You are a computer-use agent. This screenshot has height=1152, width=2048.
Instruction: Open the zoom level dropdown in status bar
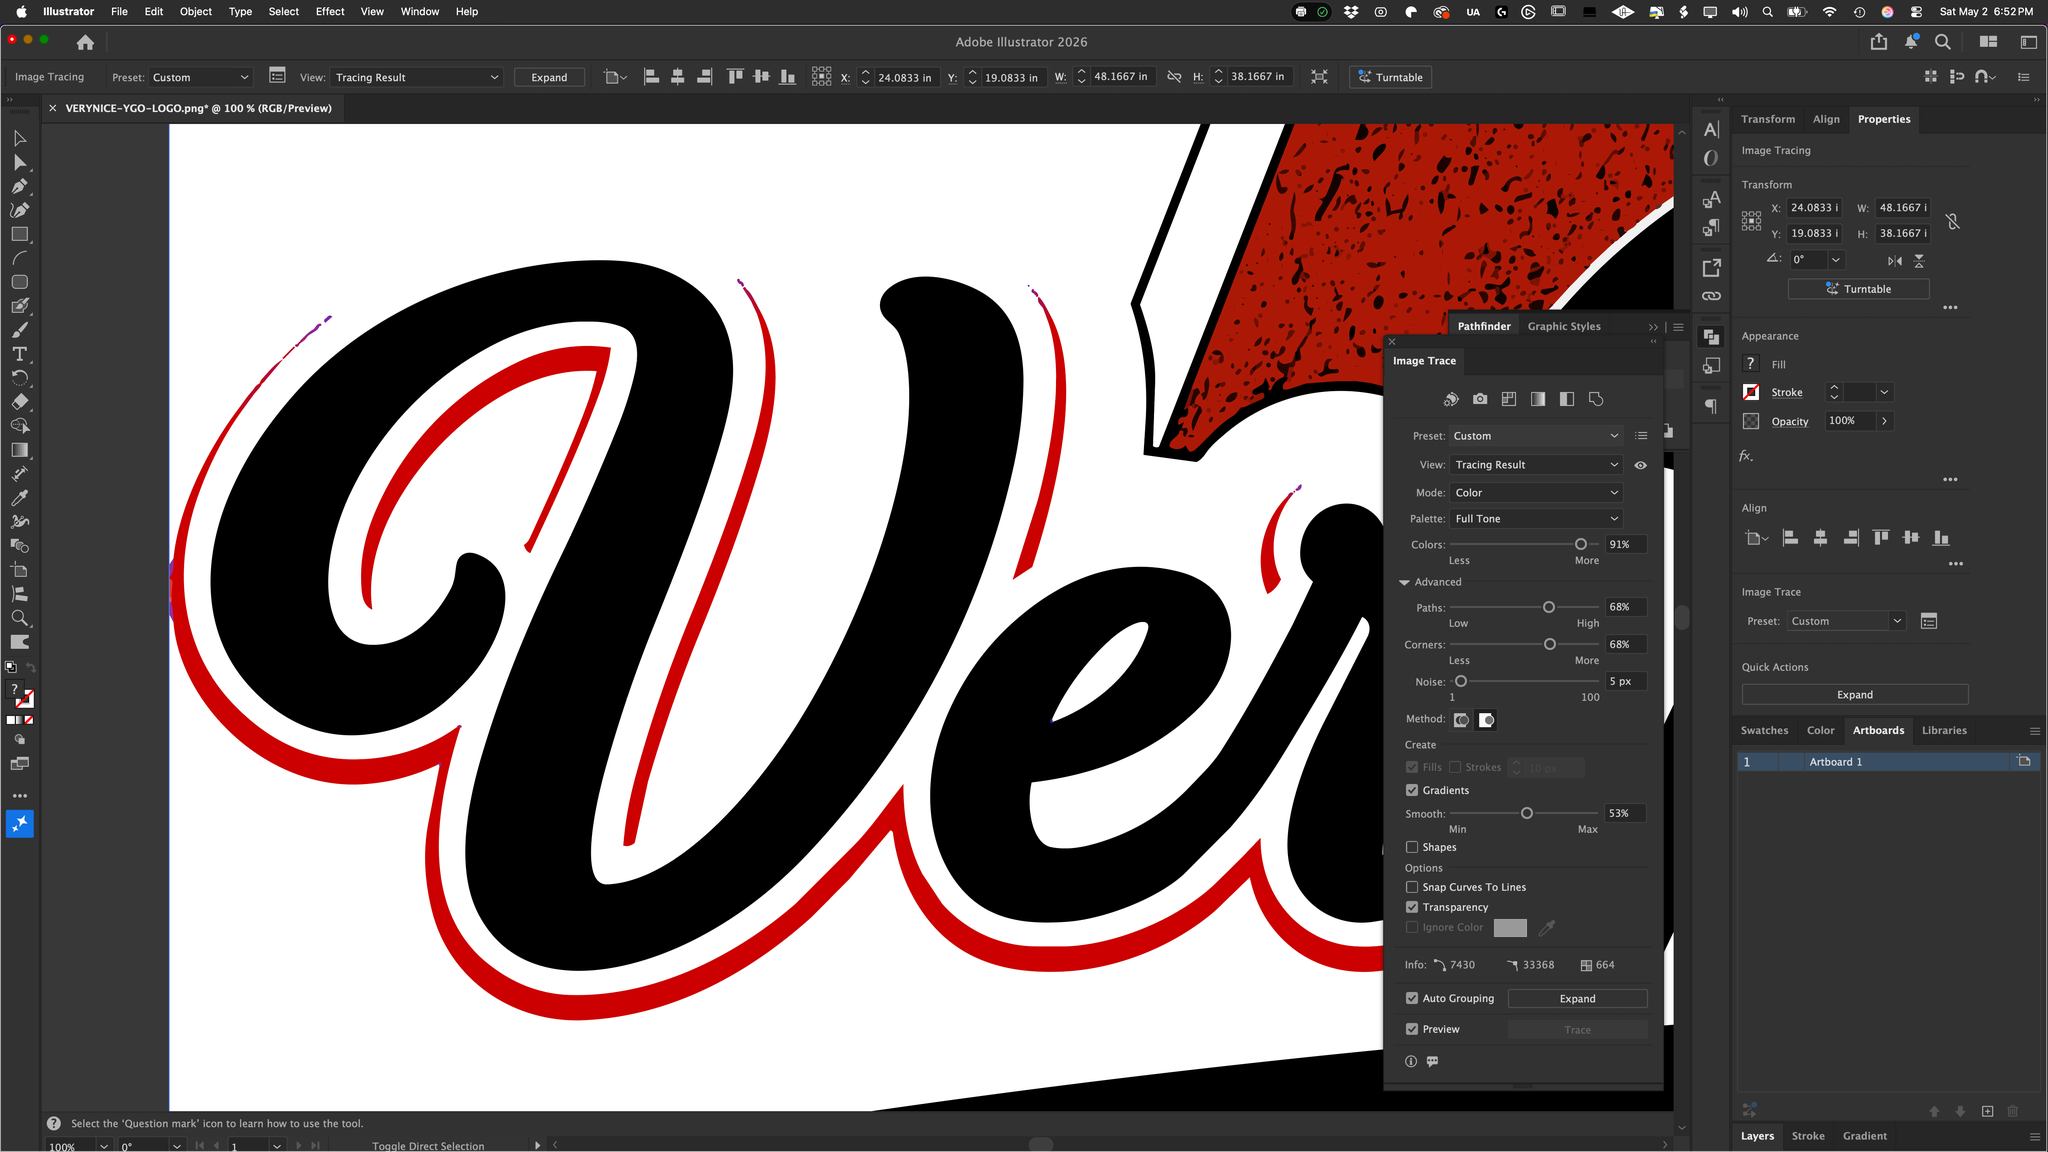click(x=104, y=1146)
